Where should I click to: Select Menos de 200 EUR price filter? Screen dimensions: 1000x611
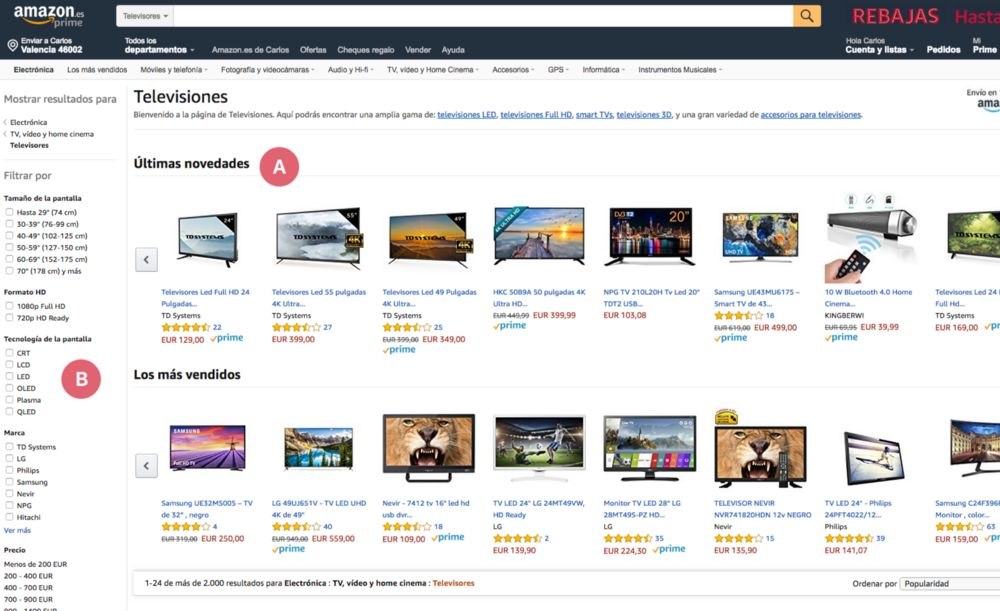tap(35, 564)
